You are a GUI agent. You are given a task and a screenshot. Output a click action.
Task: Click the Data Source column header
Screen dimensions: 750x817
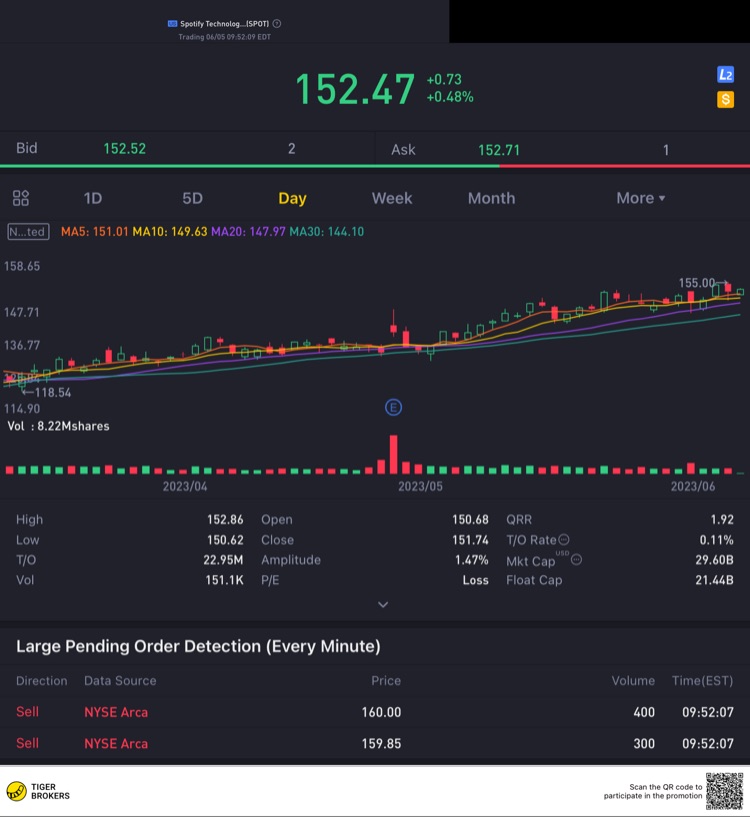coord(120,680)
